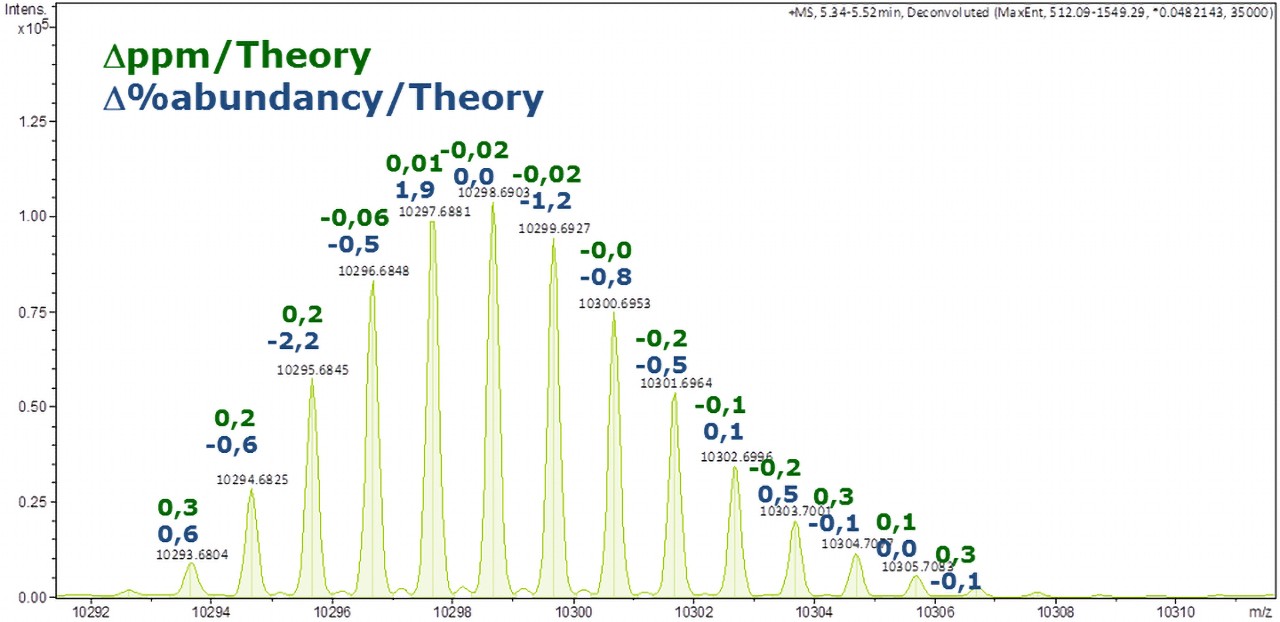Click the 10293.6804 peak label
The image size is (1280, 622).
click(193, 553)
